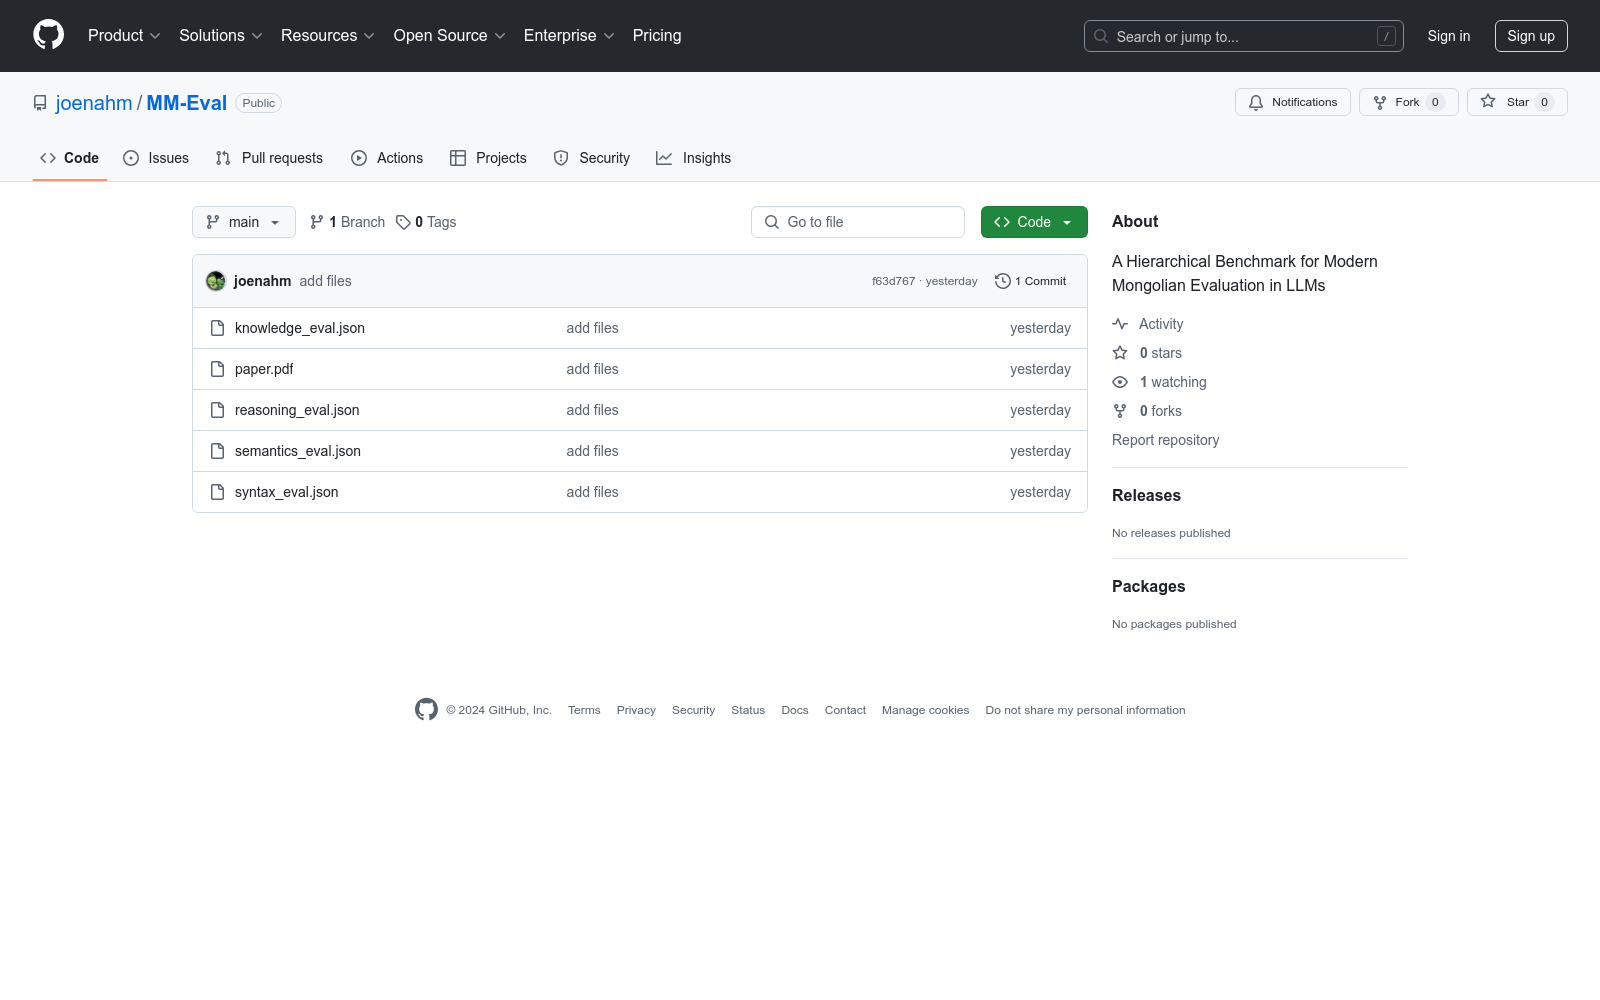Screen dimensions: 1600x1000
Task: Switch to the Issues tab
Action: pyautogui.click(x=156, y=158)
